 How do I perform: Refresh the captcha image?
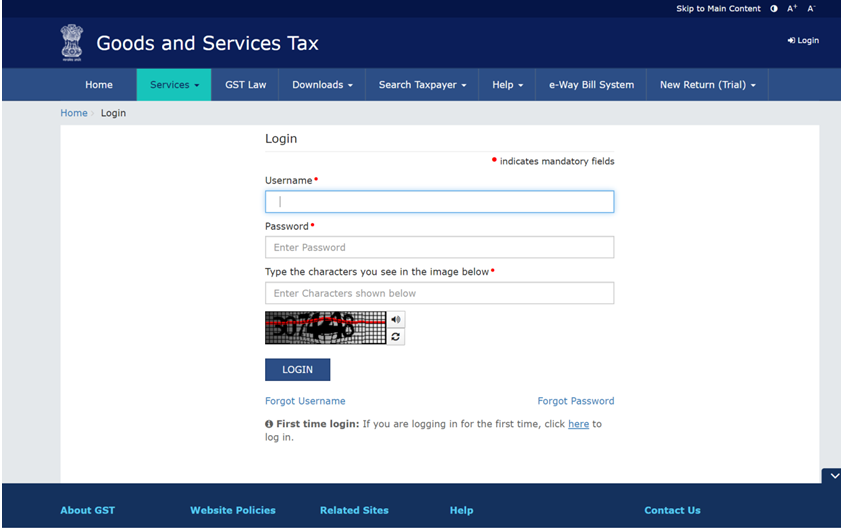click(396, 336)
